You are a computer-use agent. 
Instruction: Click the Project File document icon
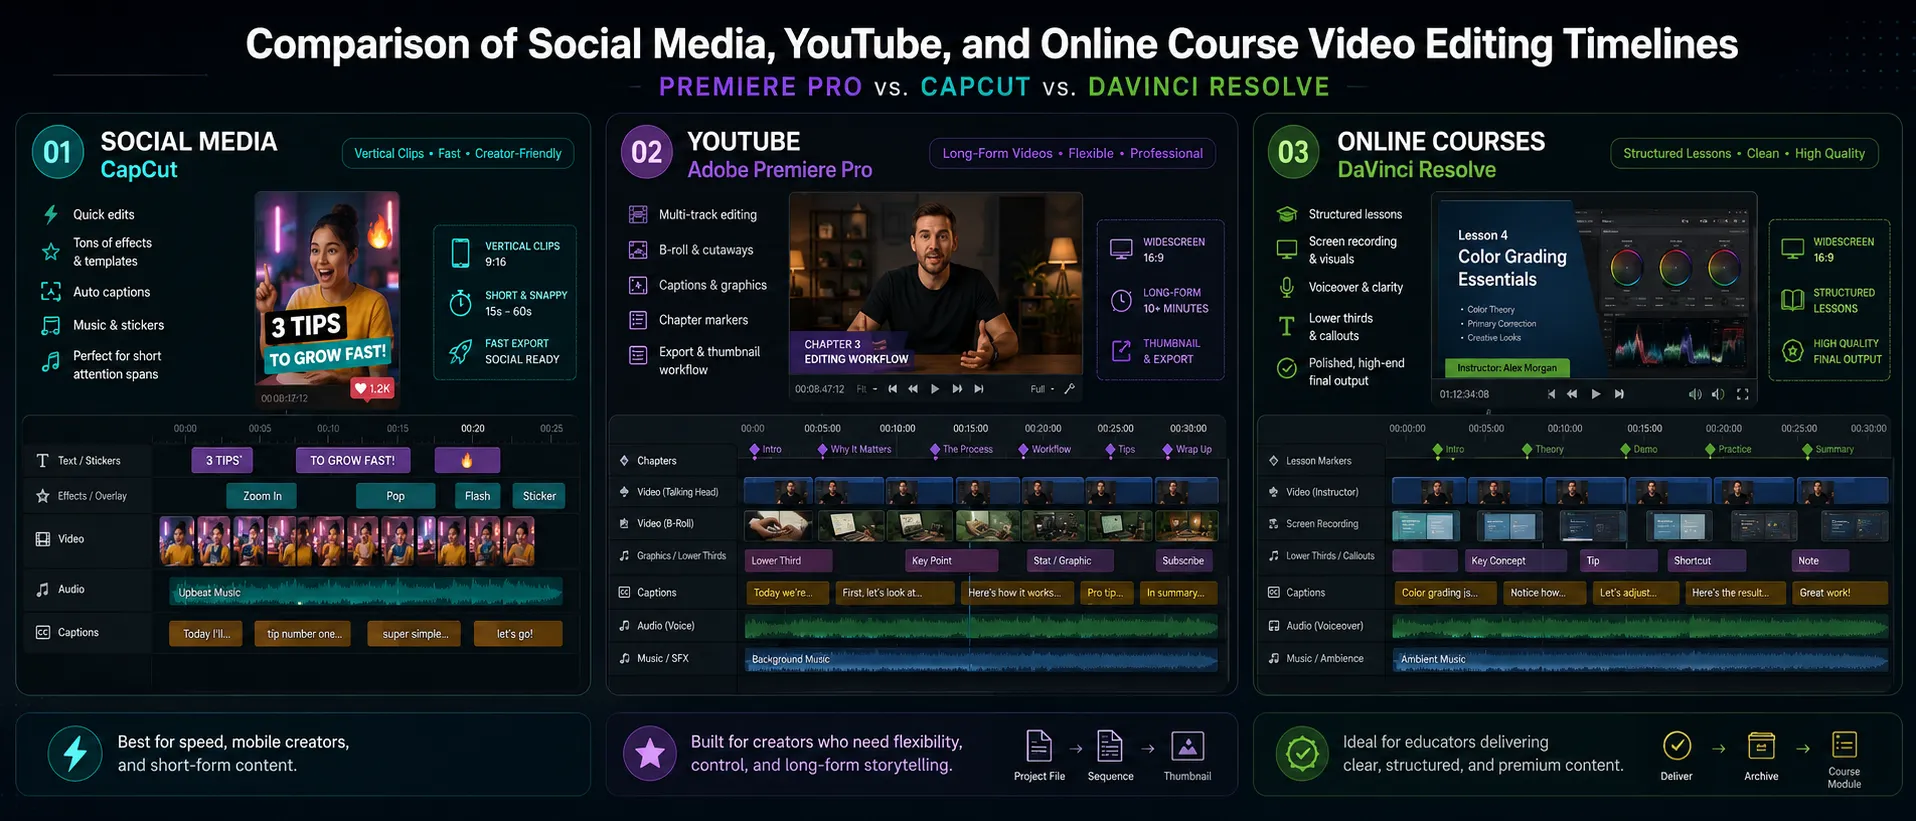[x=1039, y=746]
